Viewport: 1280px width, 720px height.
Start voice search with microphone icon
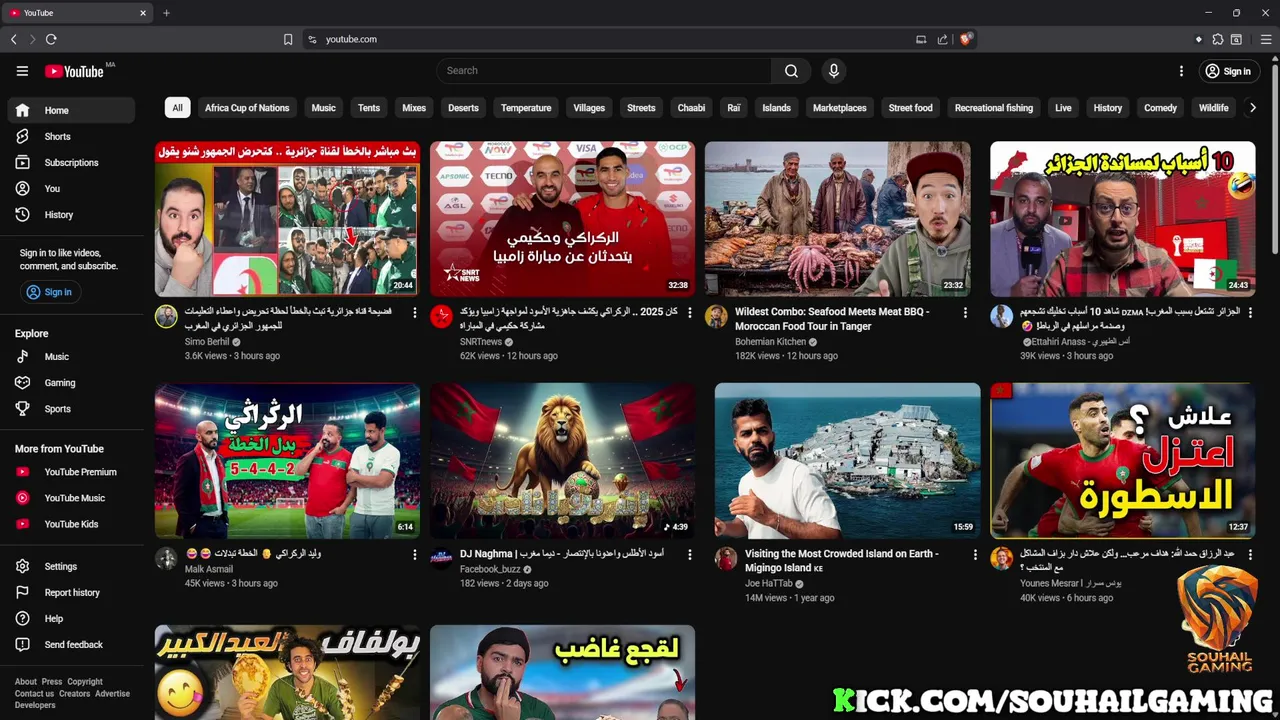tap(833, 71)
